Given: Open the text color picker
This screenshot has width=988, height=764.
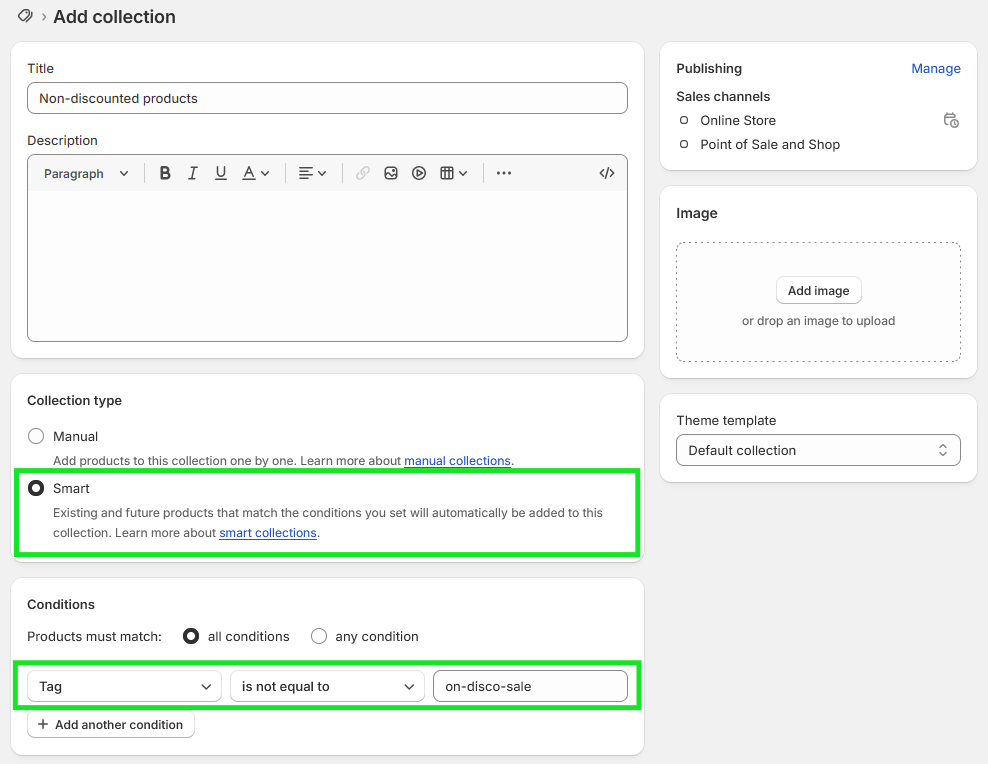Looking at the screenshot, I should [256, 173].
